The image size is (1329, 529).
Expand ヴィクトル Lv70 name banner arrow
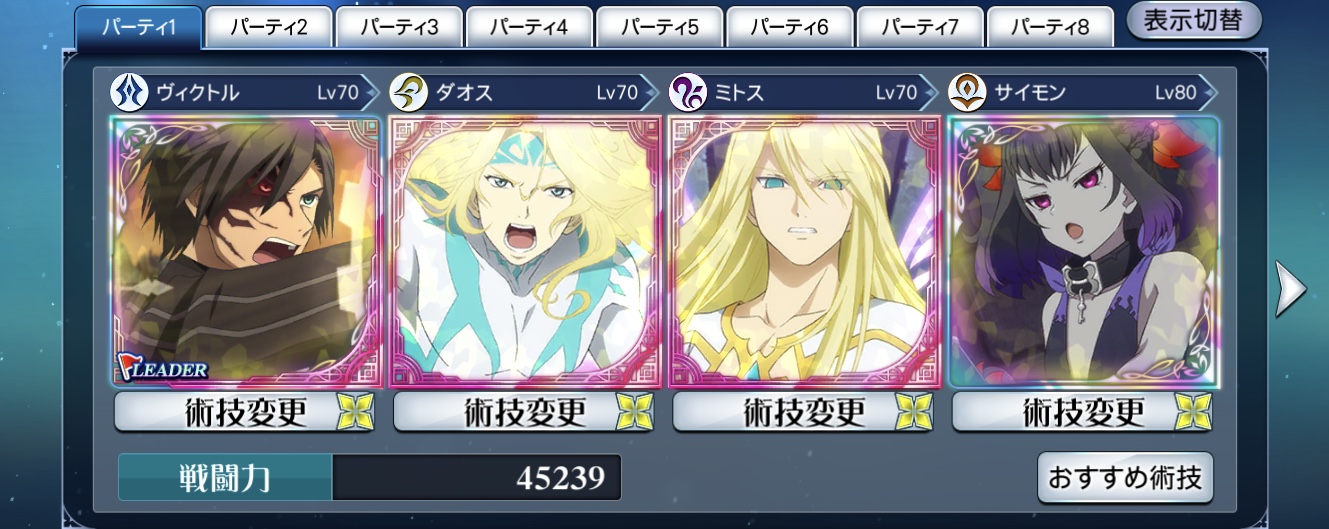(371, 93)
